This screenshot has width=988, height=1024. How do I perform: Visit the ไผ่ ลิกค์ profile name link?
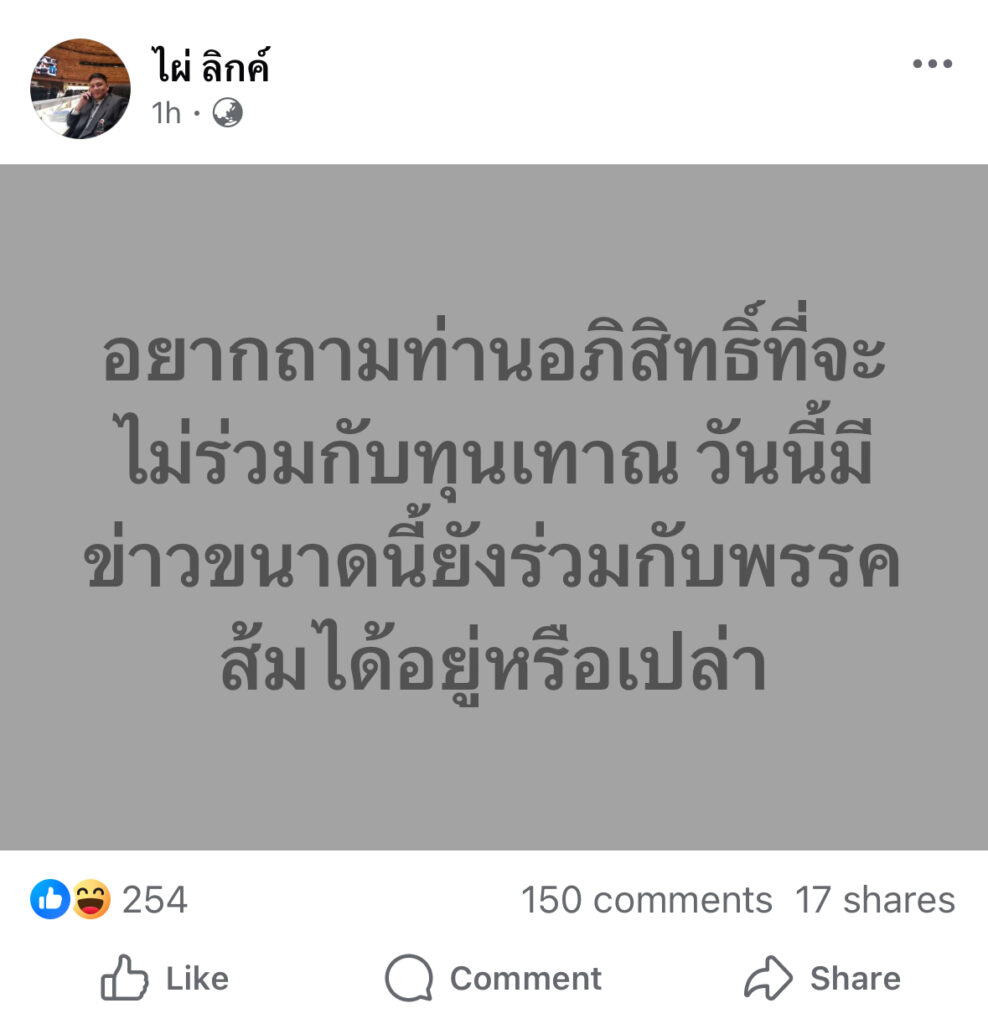pos(210,65)
